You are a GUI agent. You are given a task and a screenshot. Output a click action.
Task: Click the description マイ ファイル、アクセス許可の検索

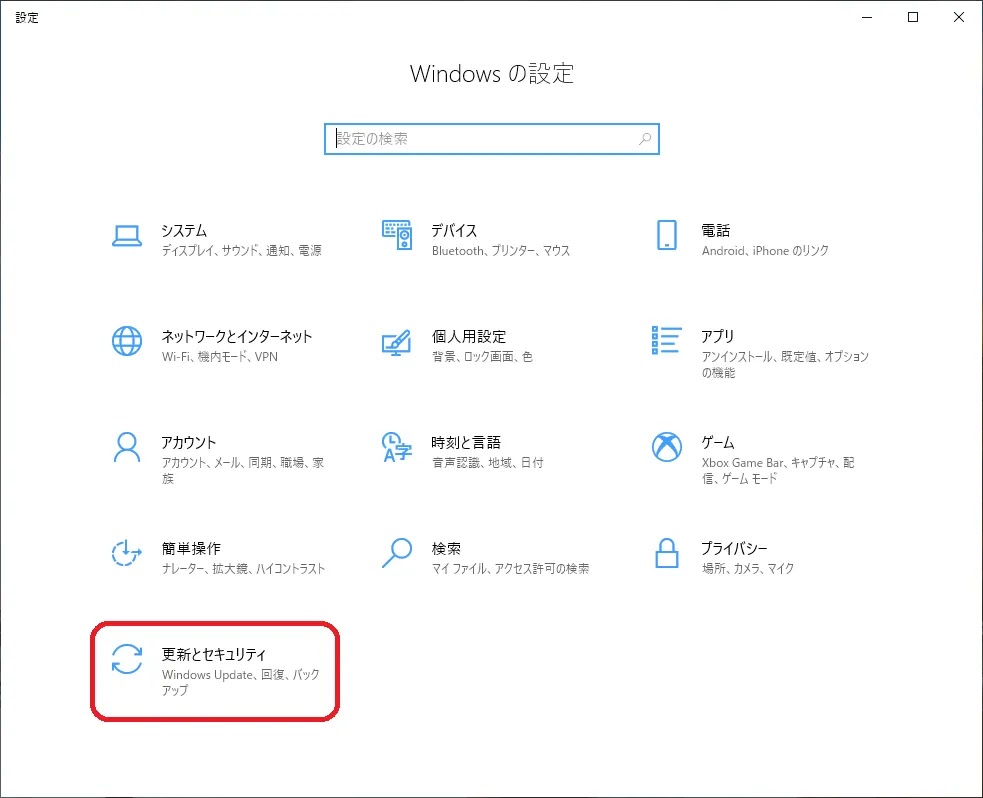click(x=510, y=568)
